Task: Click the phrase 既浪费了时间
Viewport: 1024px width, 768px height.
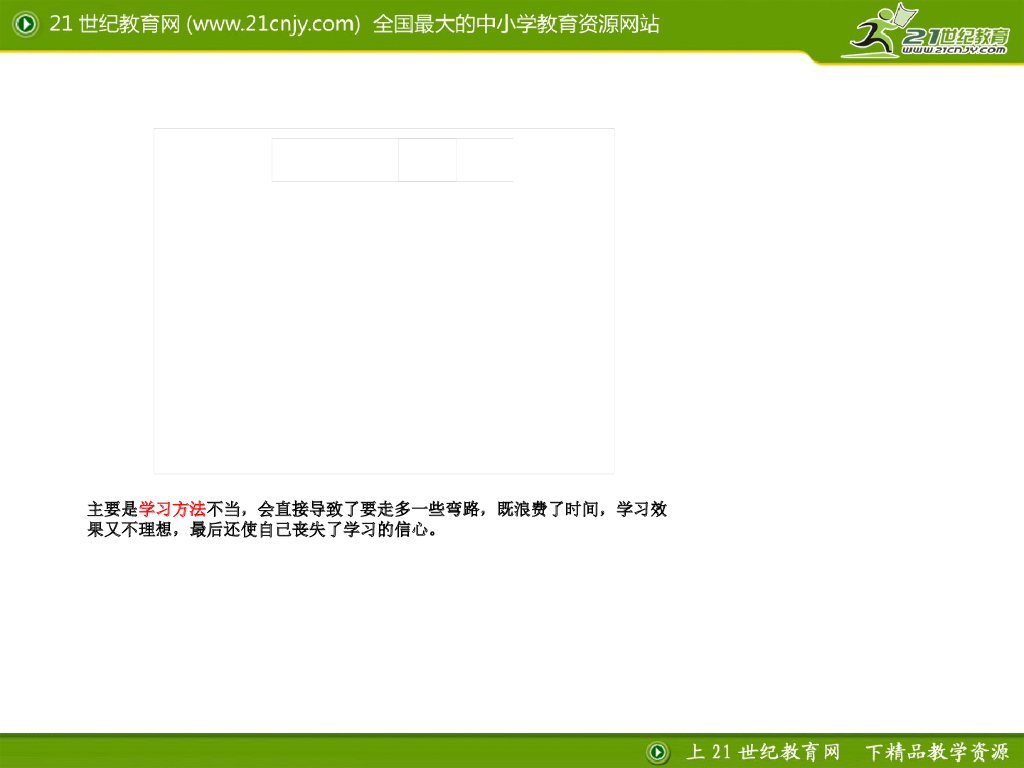Action: [x=548, y=509]
